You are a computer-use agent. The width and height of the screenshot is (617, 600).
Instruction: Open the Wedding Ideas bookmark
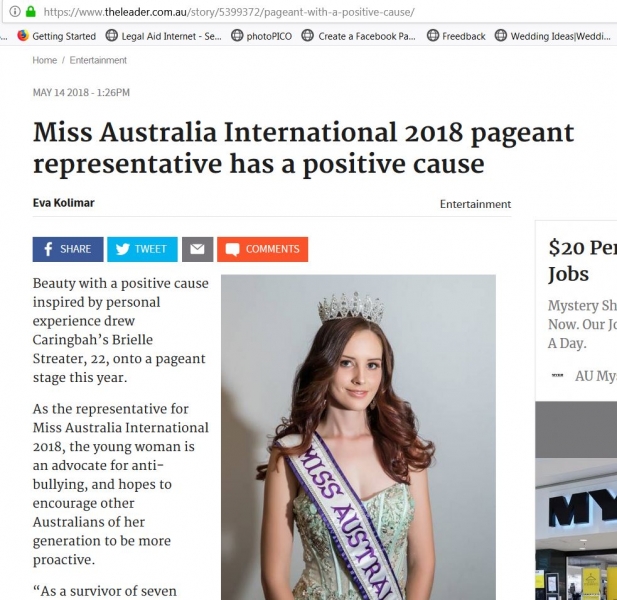tap(553, 36)
